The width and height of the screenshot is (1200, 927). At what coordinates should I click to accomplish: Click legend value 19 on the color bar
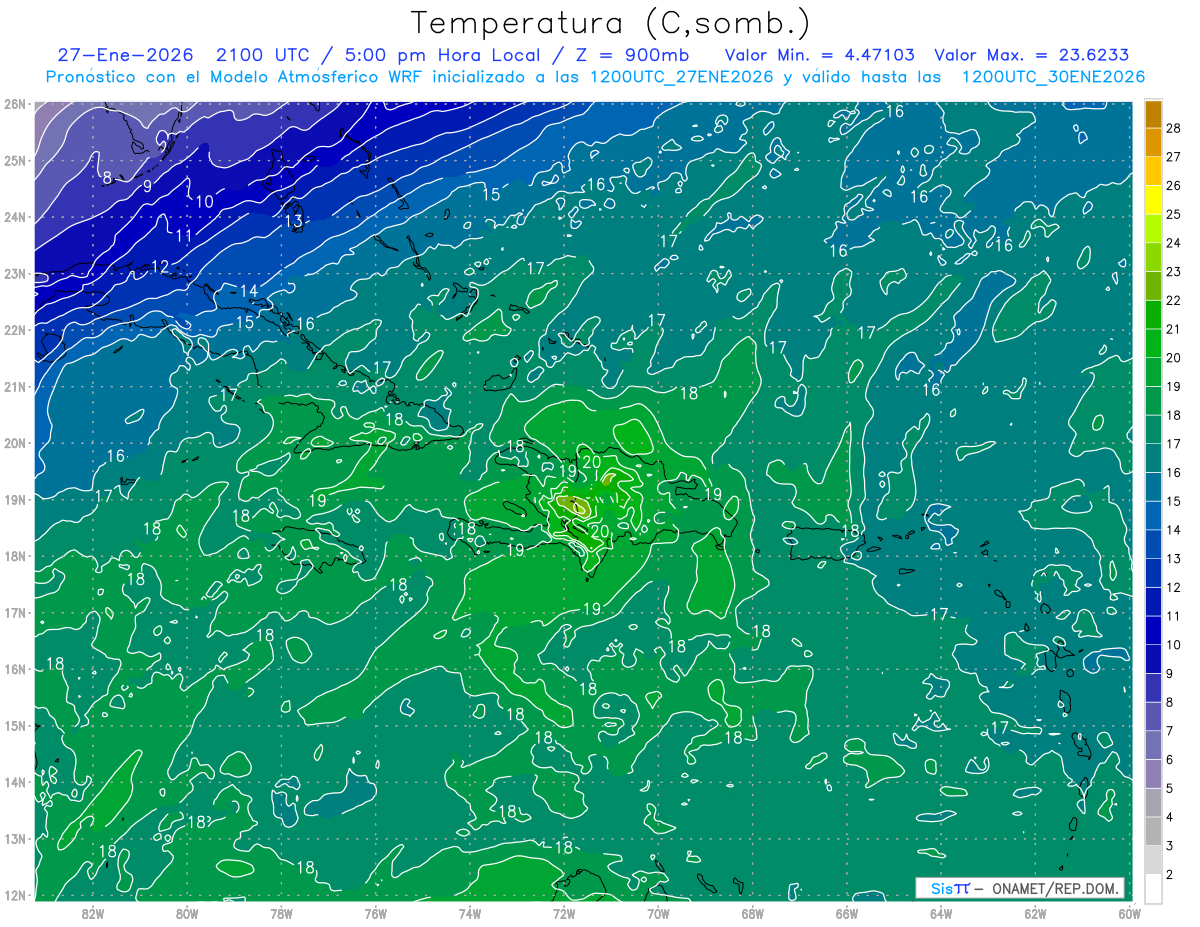pyautogui.click(x=1174, y=386)
